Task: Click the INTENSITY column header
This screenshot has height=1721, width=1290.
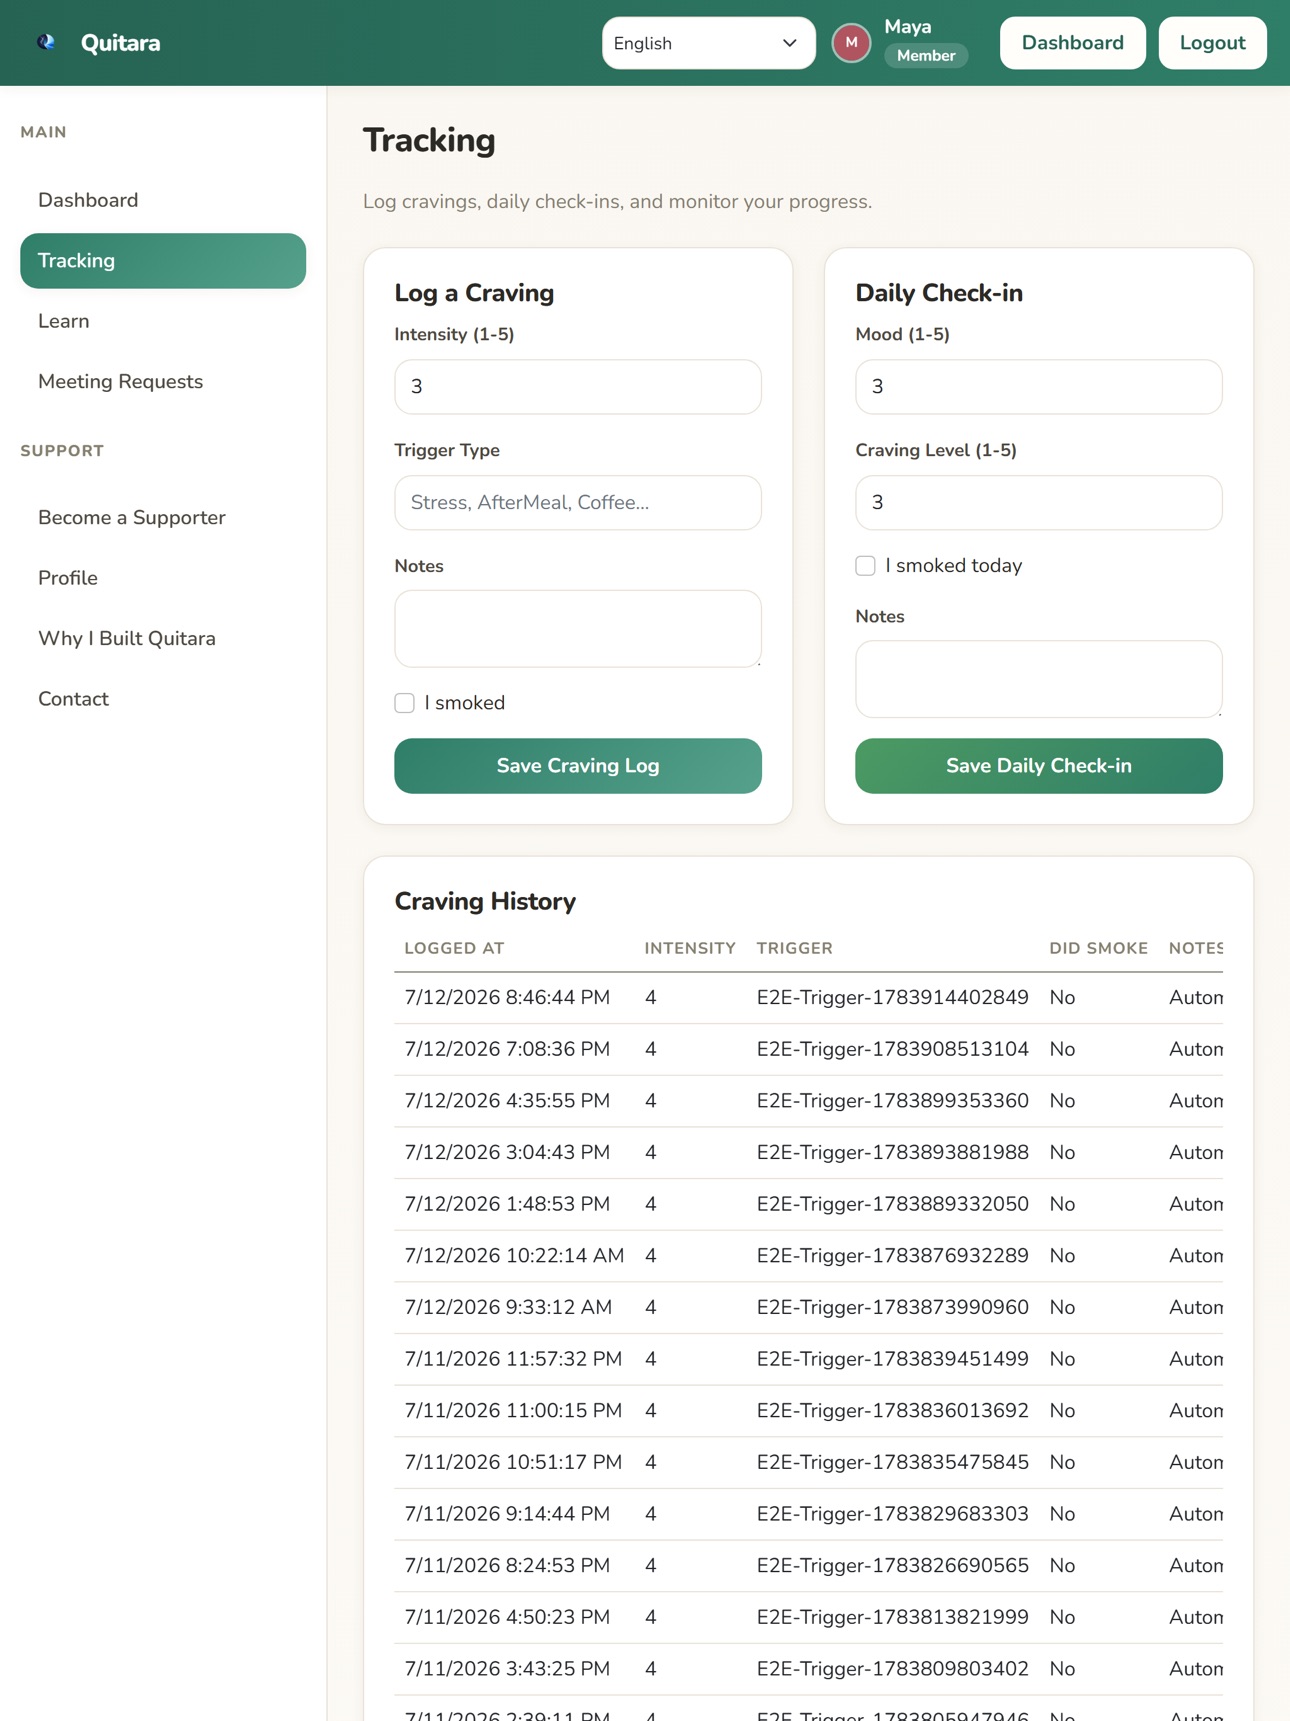Action: (690, 948)
